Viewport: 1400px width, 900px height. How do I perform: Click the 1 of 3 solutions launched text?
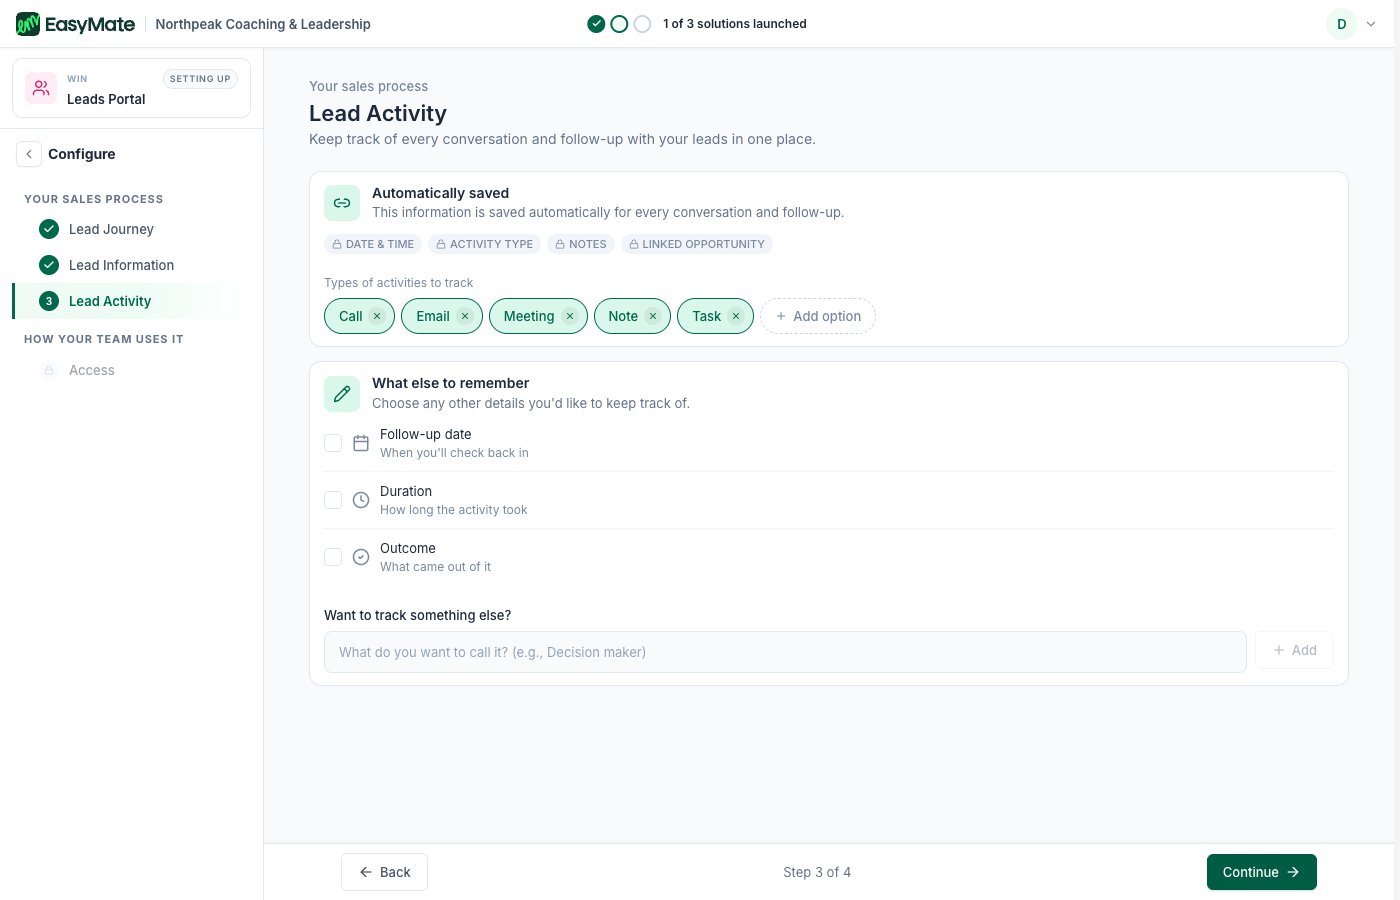point(735,24)
